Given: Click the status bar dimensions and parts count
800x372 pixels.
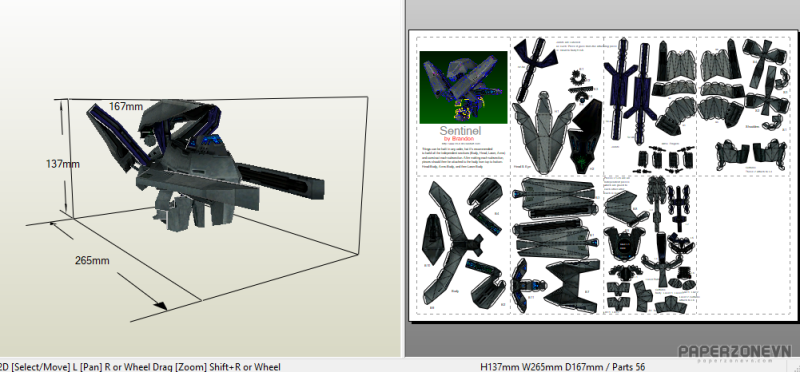Looking at the screenshot, I should (x=563, y=366).
